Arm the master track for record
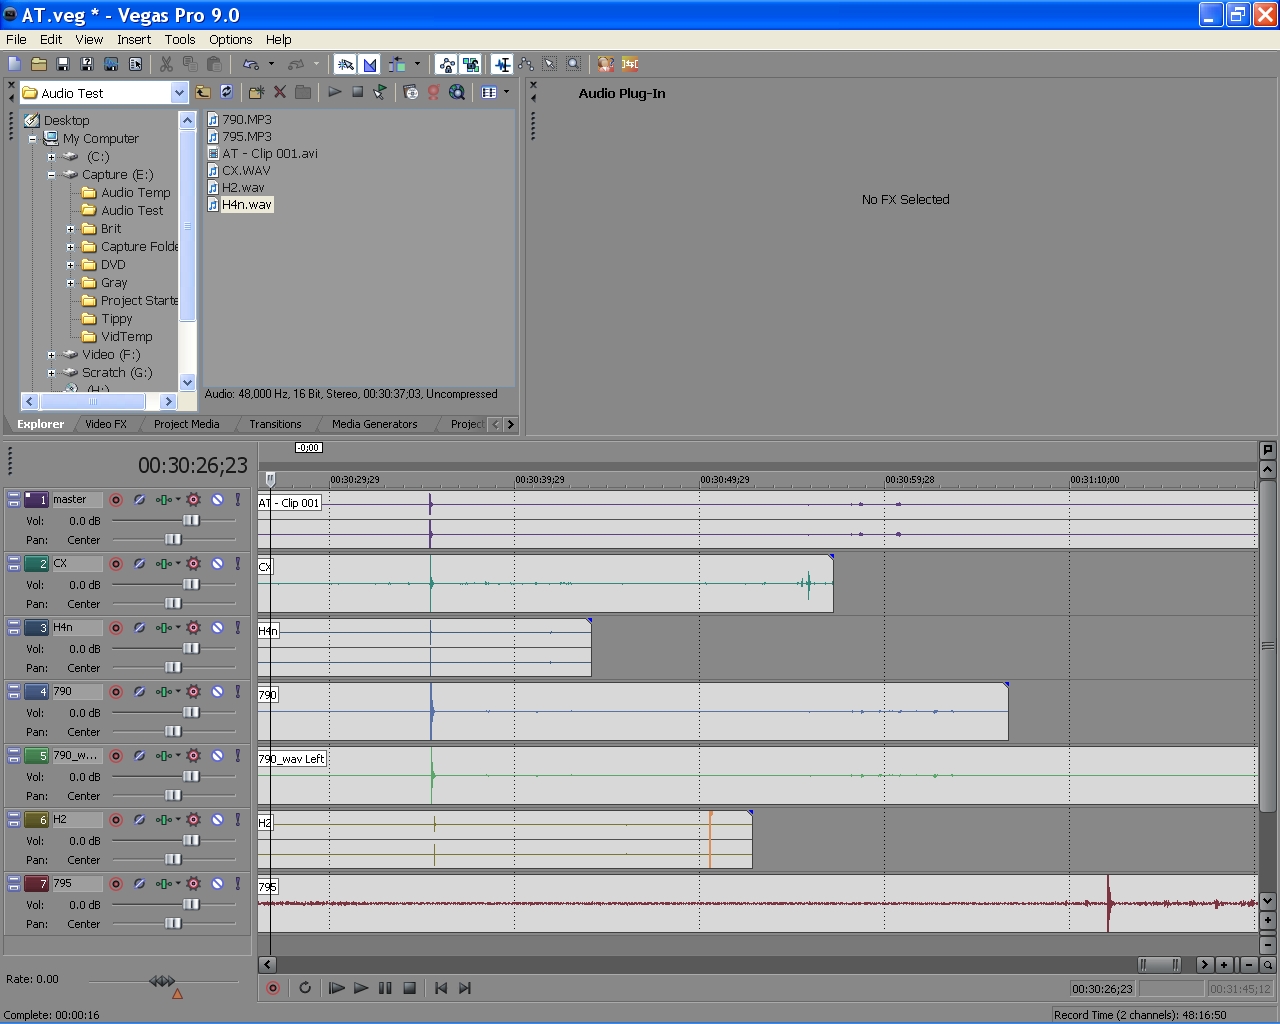Screen dimensions: 1280x1024 (116, 500)
